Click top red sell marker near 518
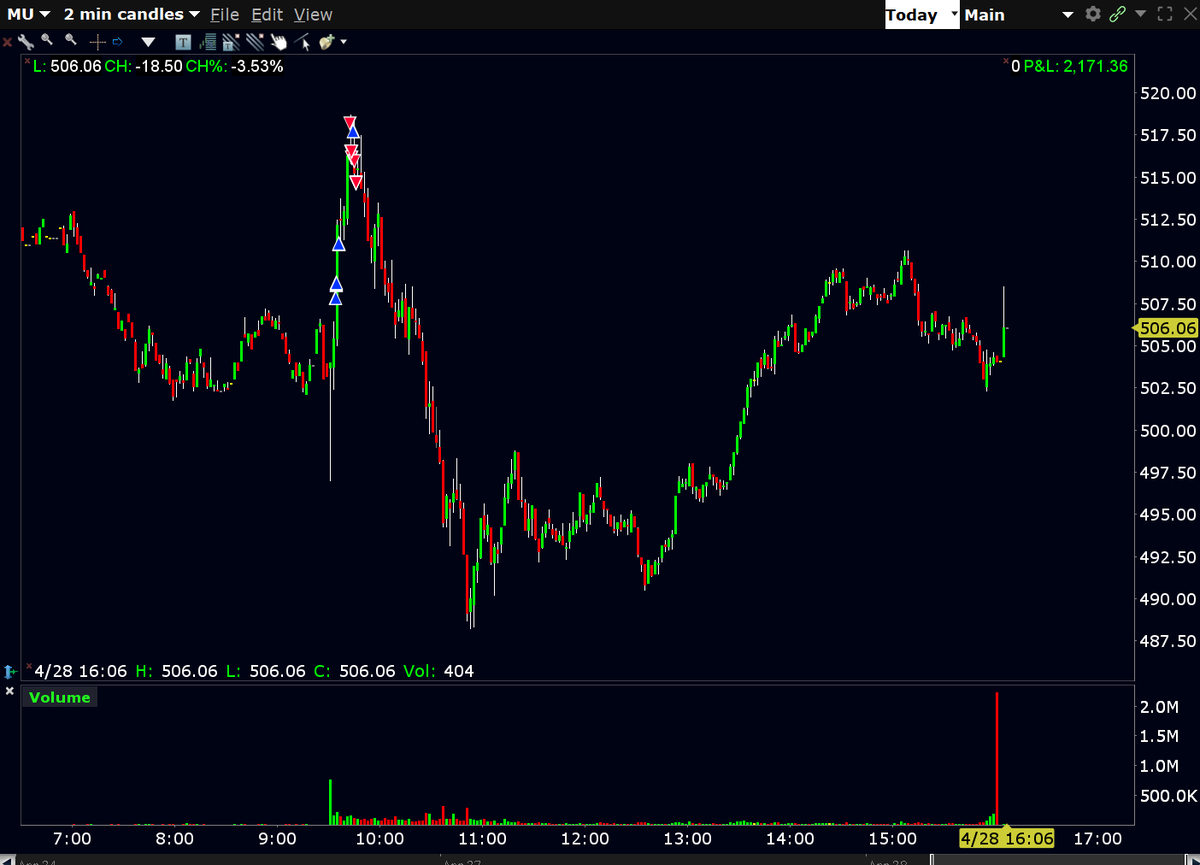 pos(349,122)
